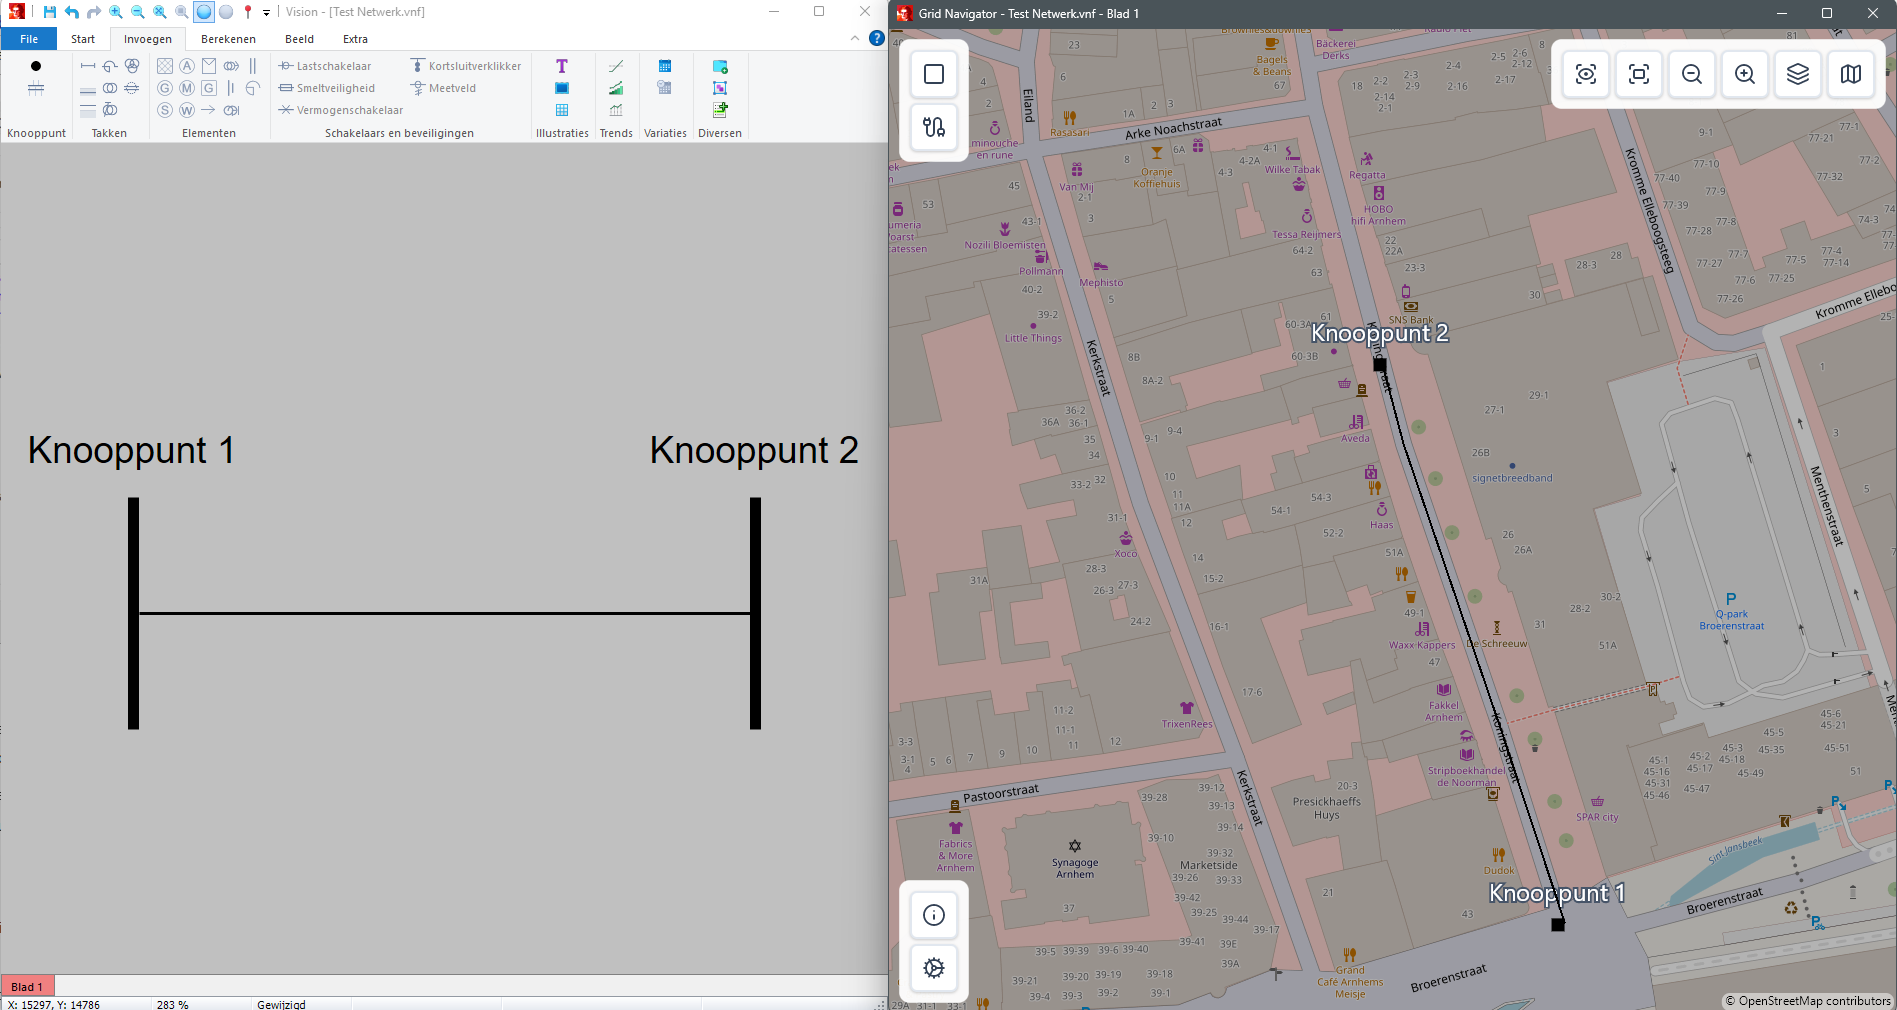The image size is (1897, 1010).
Task: Click the top blue calendar Variaties icon
Action: (665, 66)
